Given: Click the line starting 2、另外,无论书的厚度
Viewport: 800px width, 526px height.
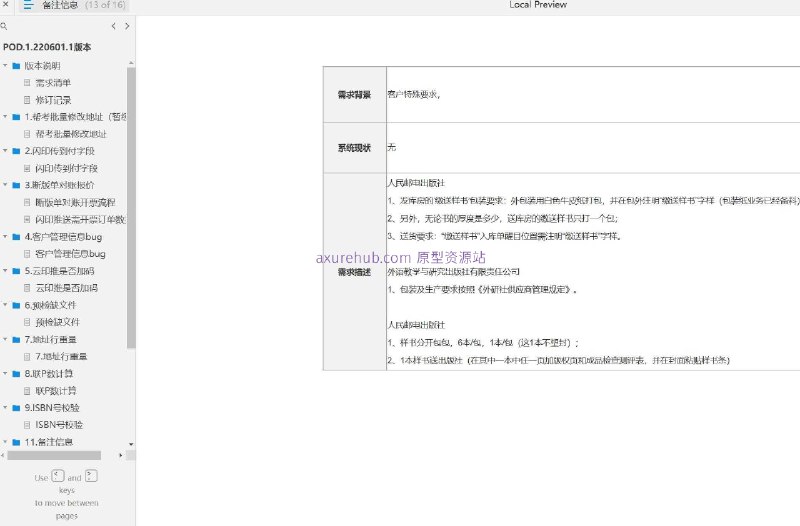Looking at the screenshot, I should pyautogui.click(x=503, y=218).
